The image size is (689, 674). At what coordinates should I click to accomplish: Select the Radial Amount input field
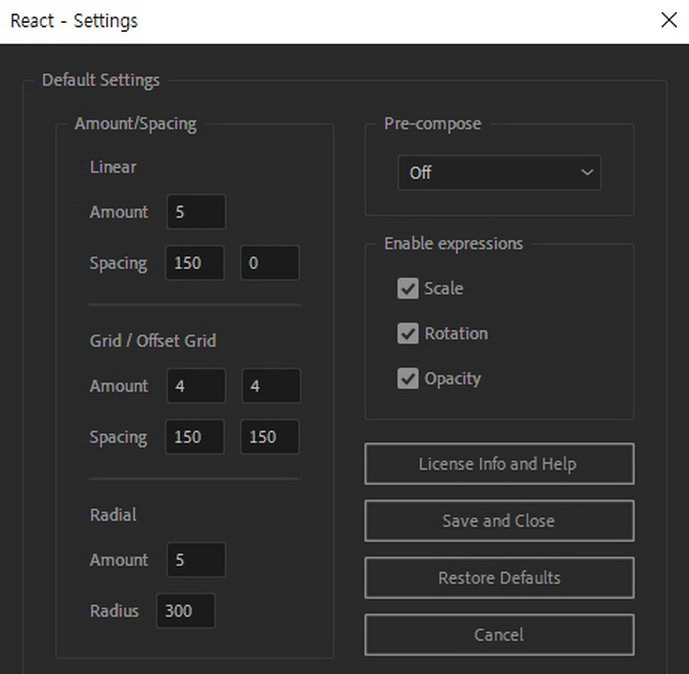point(196,560)
